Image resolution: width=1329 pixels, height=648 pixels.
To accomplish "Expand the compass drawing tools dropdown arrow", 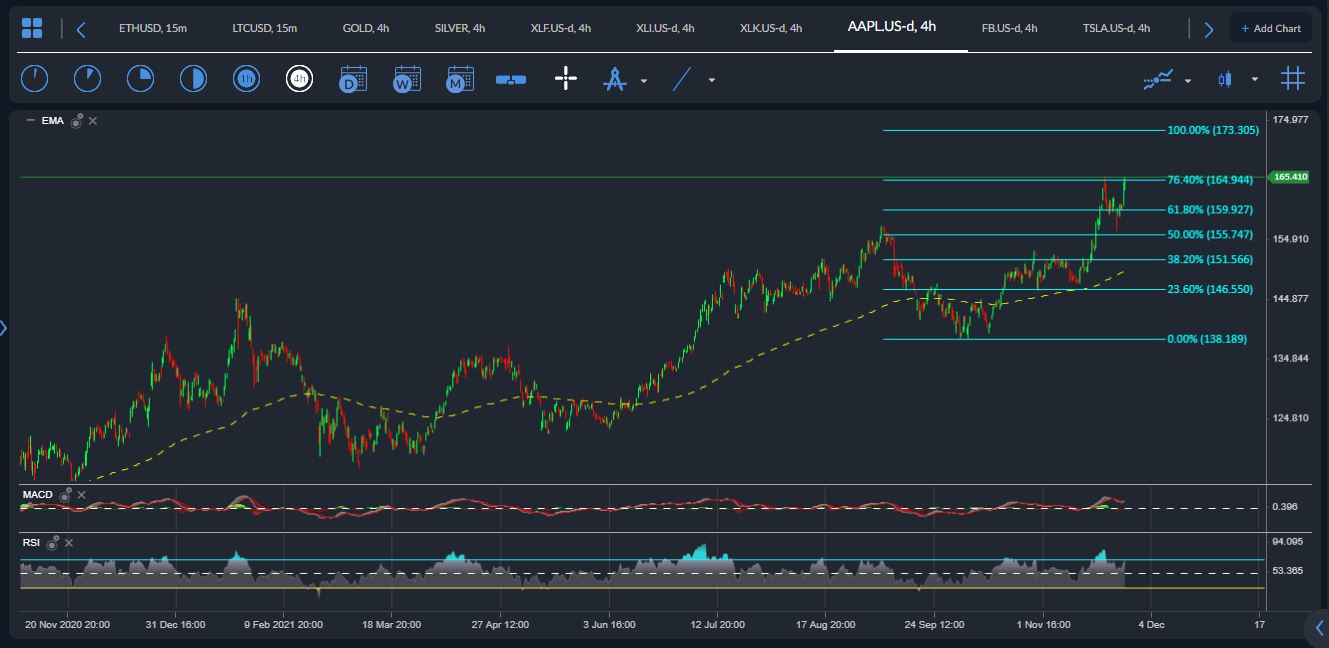I will 644,80.
